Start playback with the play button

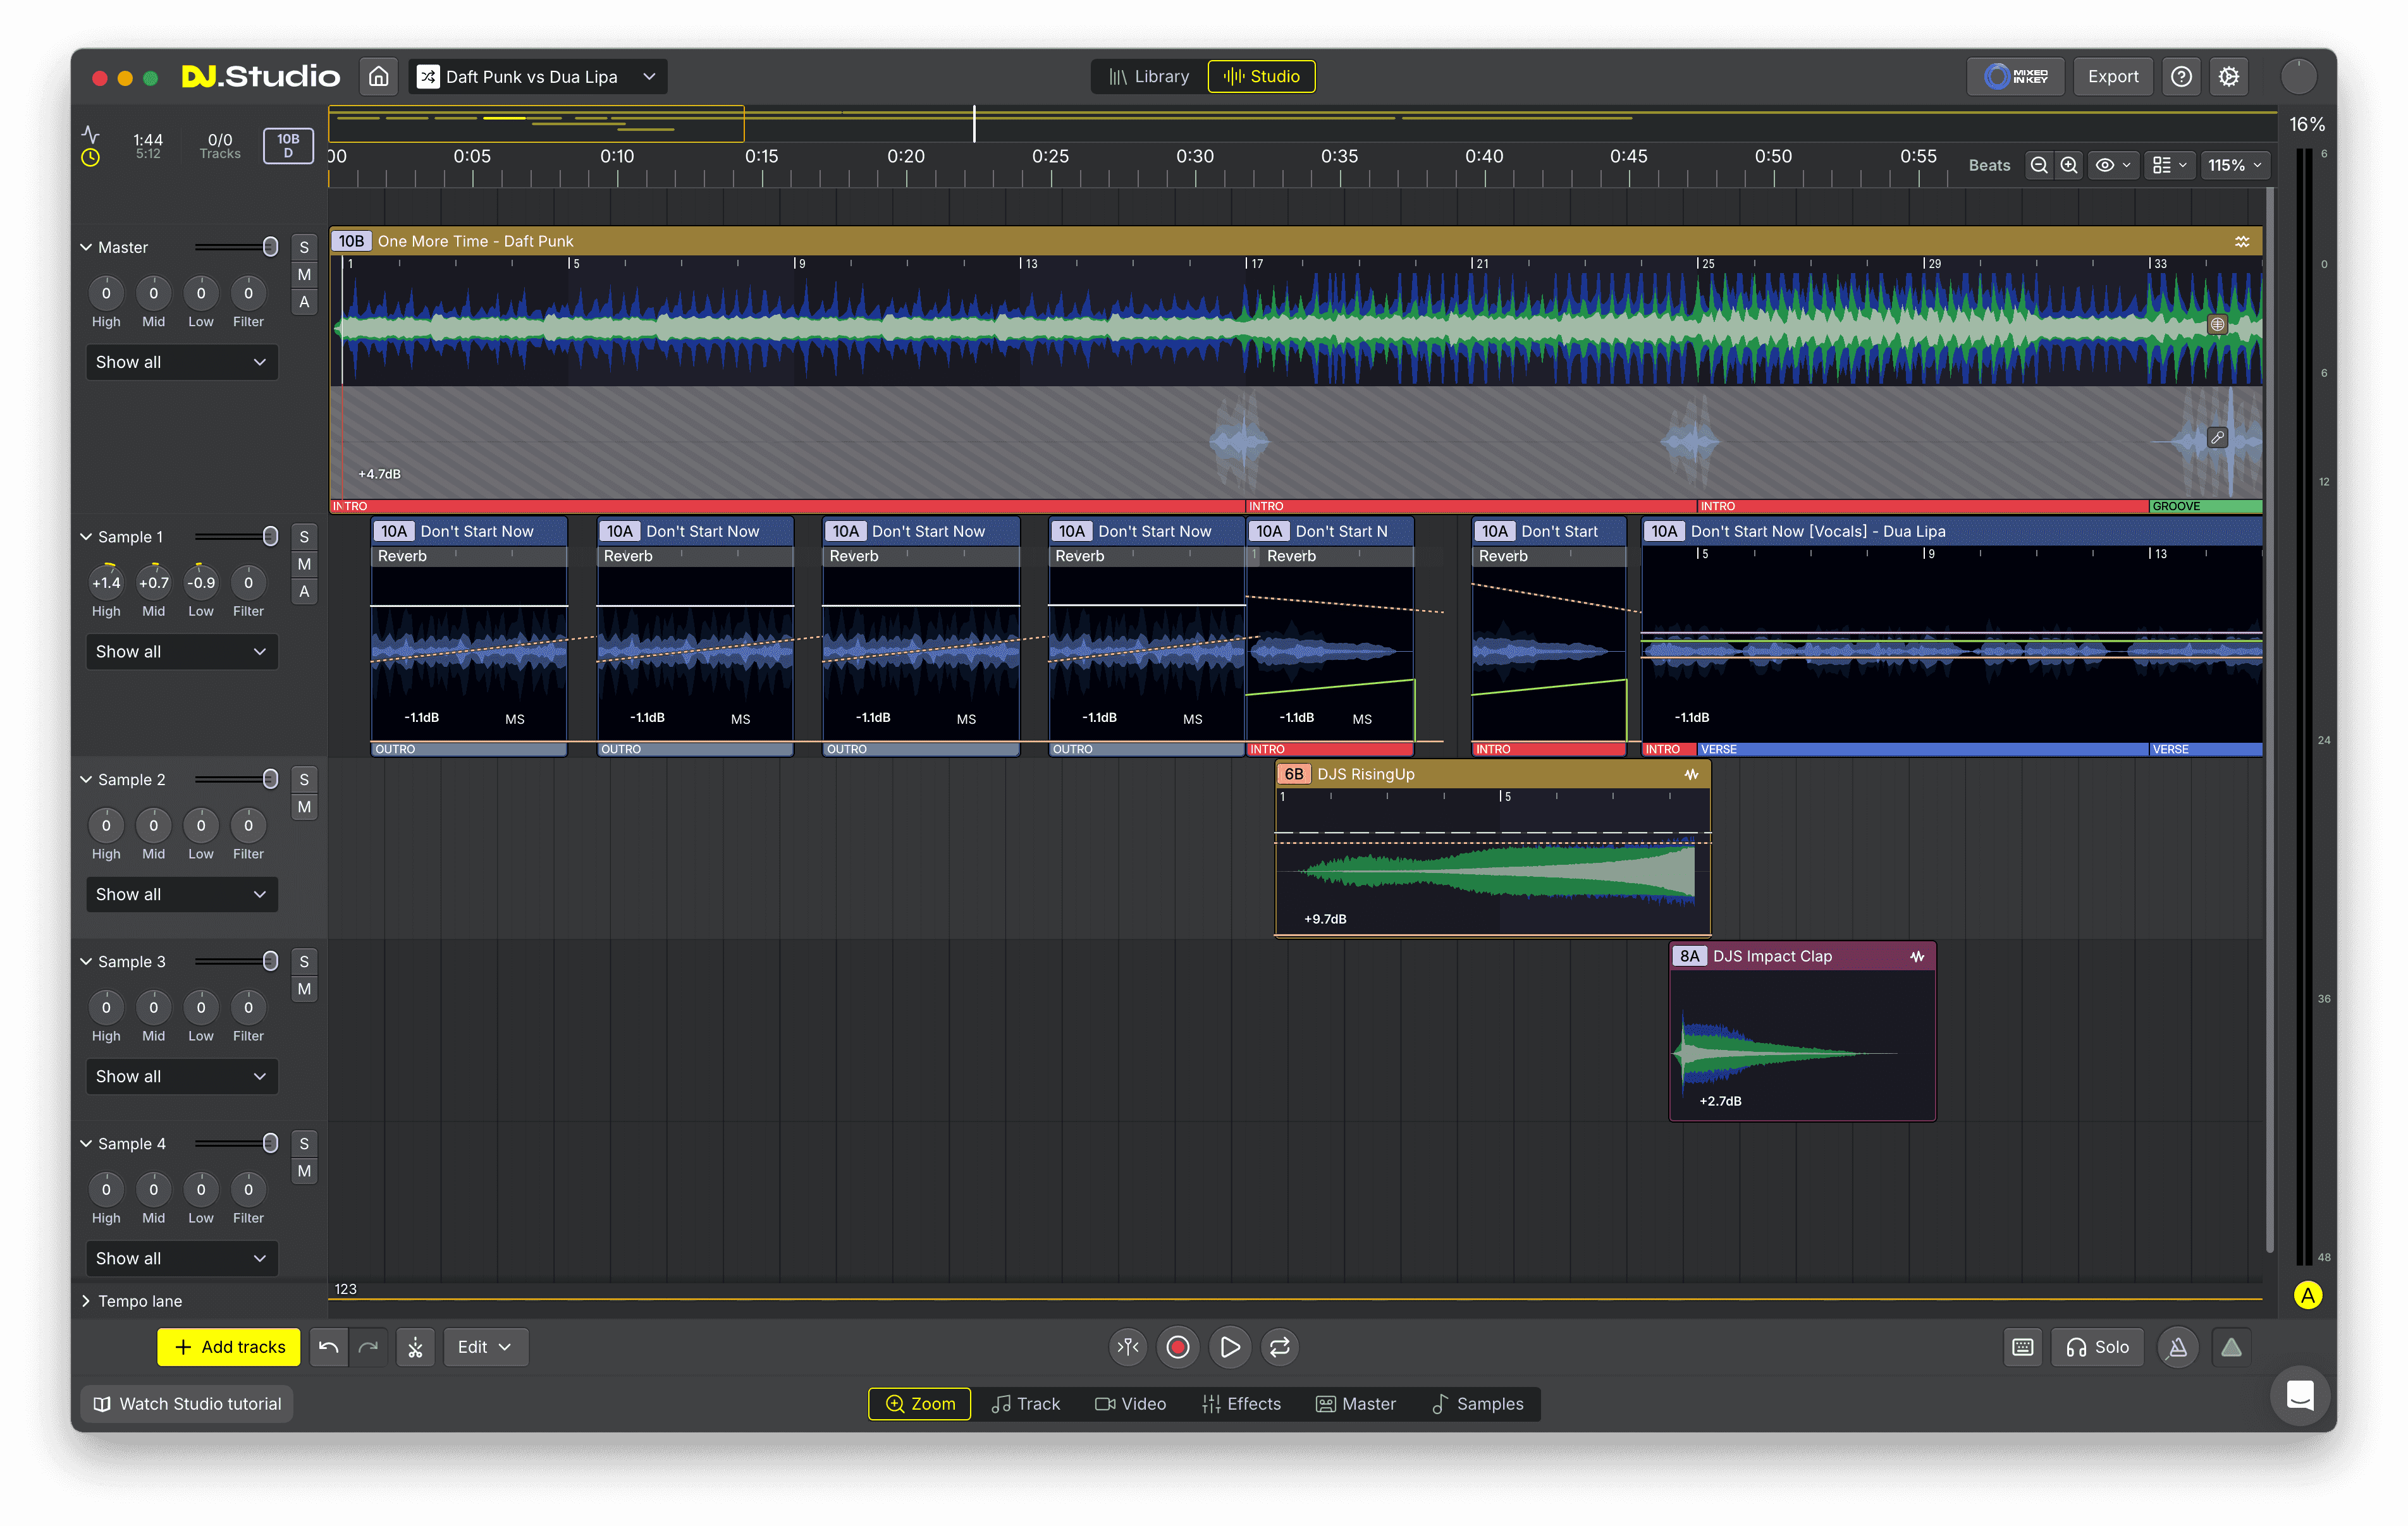click(x=1229, y=1347)
